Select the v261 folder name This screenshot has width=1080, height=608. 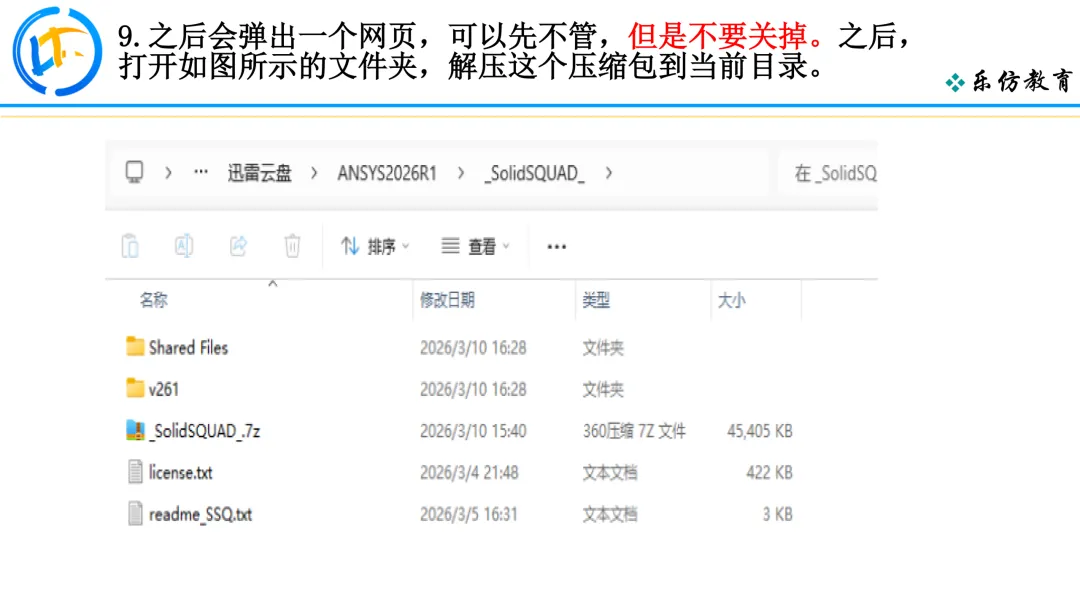(x=163, y=390)
